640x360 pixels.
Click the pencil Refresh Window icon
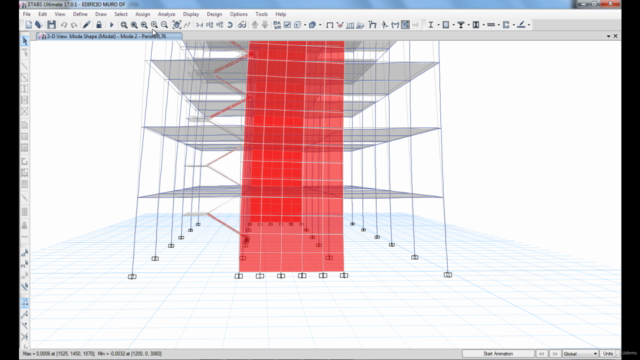[87, 25]
